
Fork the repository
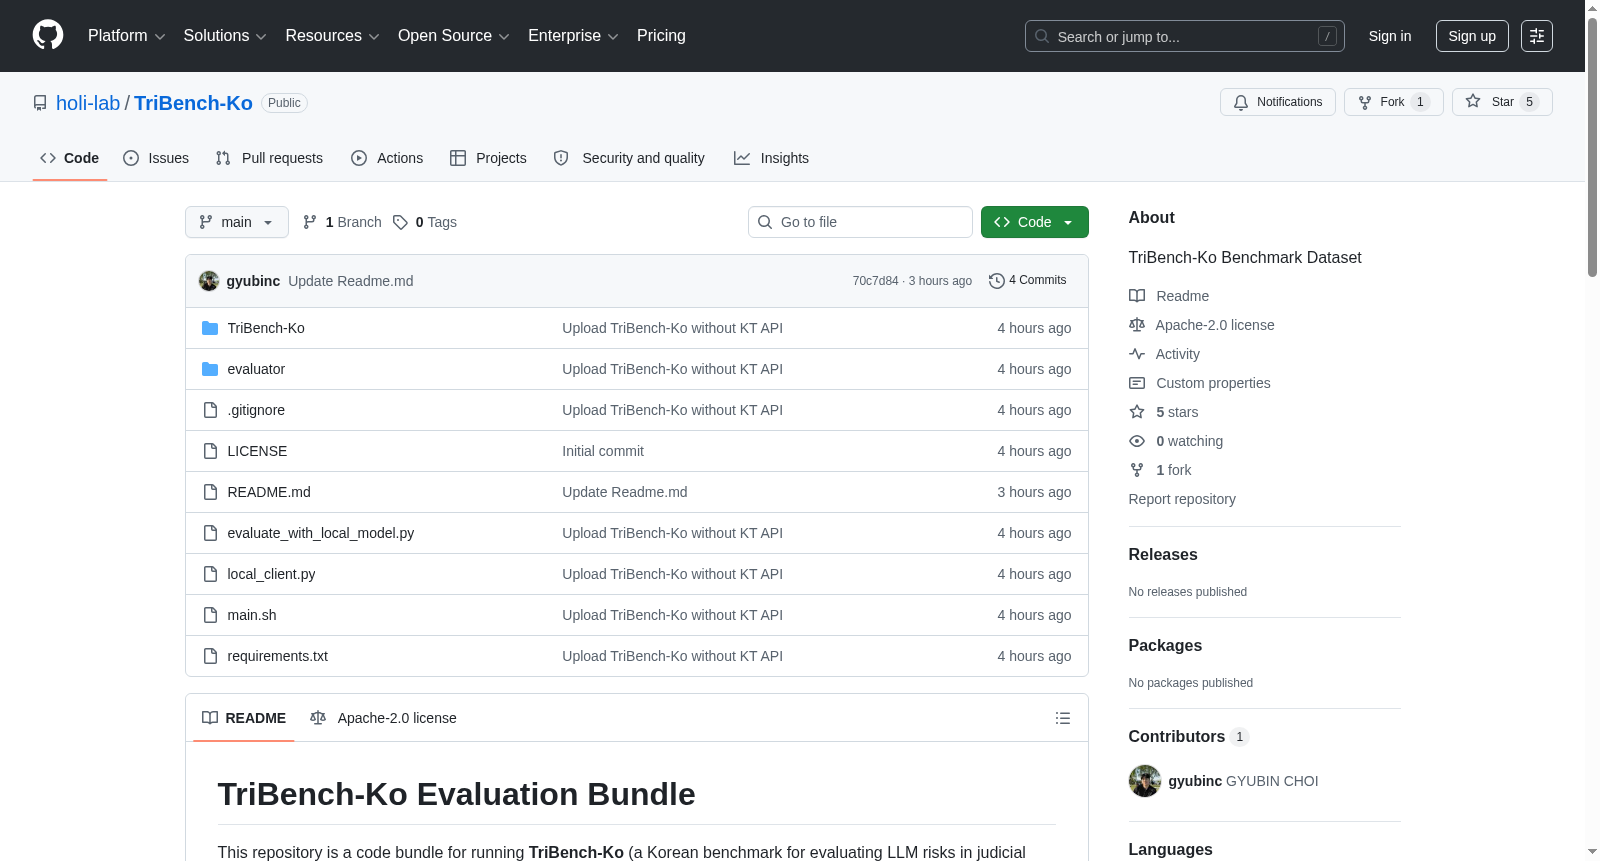pyautogui.click(x=1394, y=102)
